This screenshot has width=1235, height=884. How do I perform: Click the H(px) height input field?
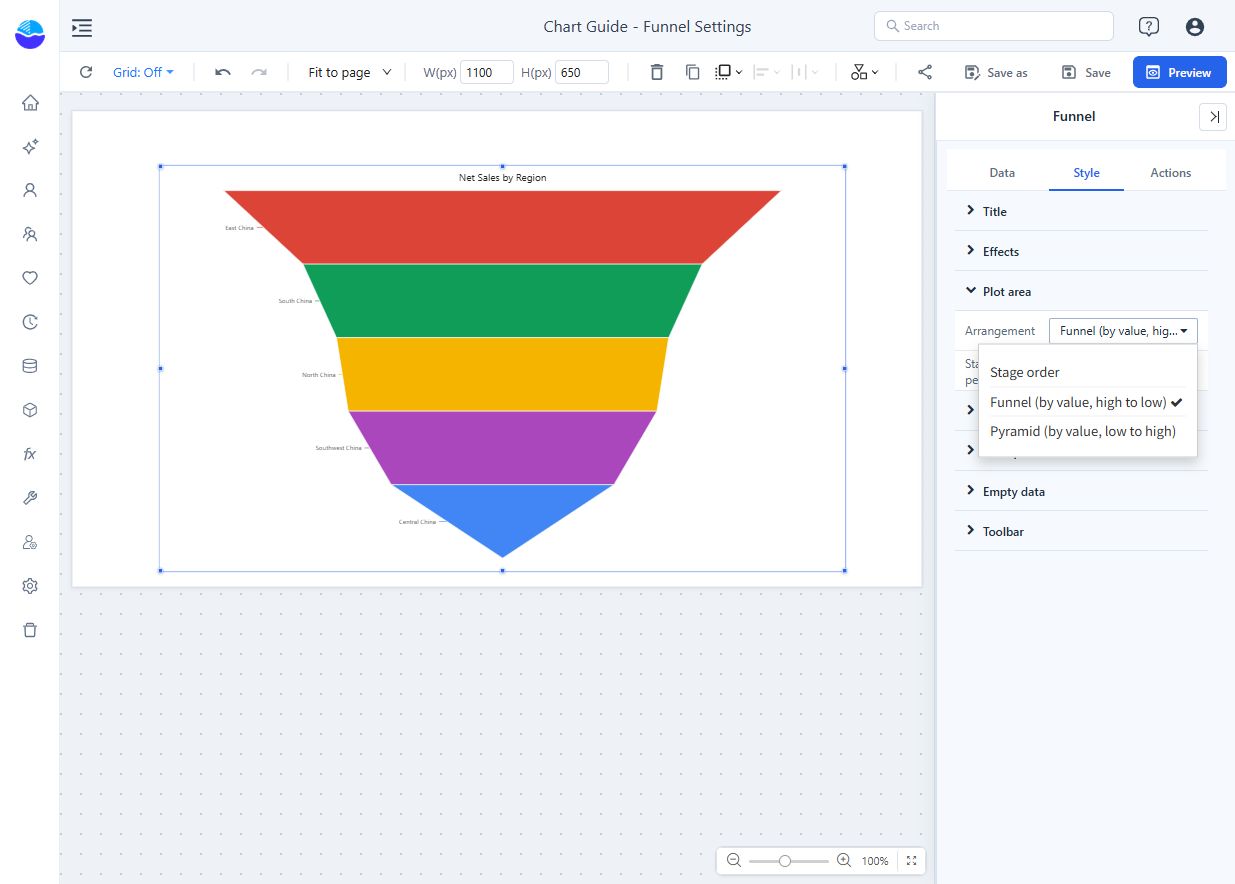coord(582,72)
